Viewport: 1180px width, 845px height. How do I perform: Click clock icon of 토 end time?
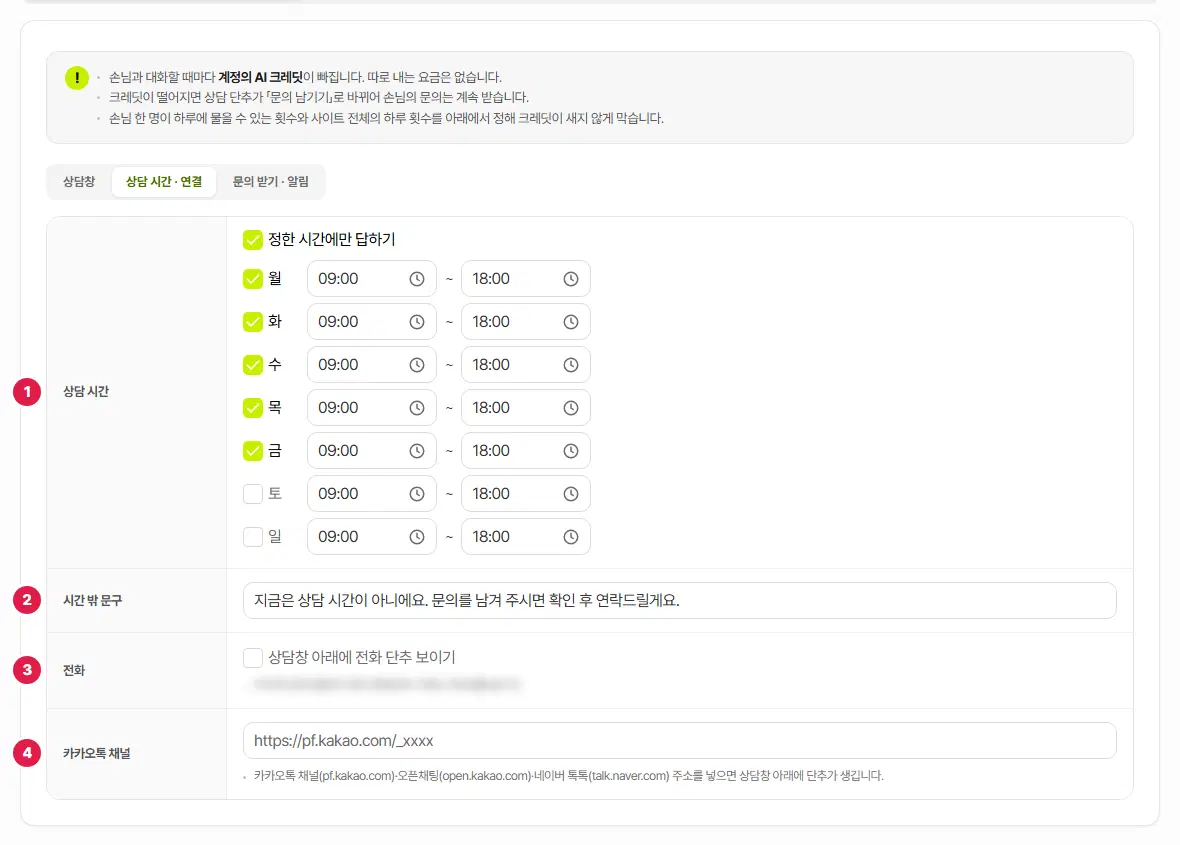(x=571, y=494)
